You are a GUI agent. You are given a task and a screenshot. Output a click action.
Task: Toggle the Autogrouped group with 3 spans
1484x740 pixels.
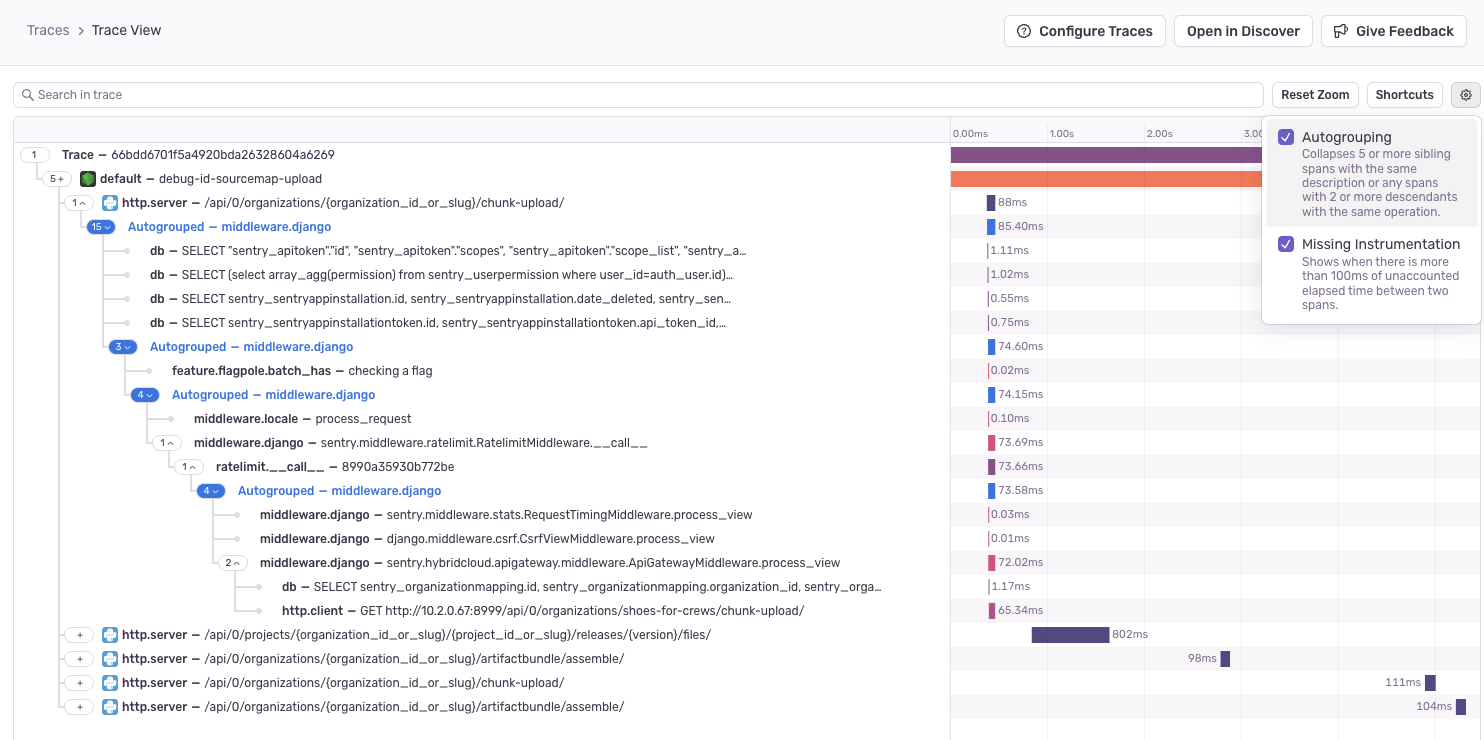[x=123, y=347]
